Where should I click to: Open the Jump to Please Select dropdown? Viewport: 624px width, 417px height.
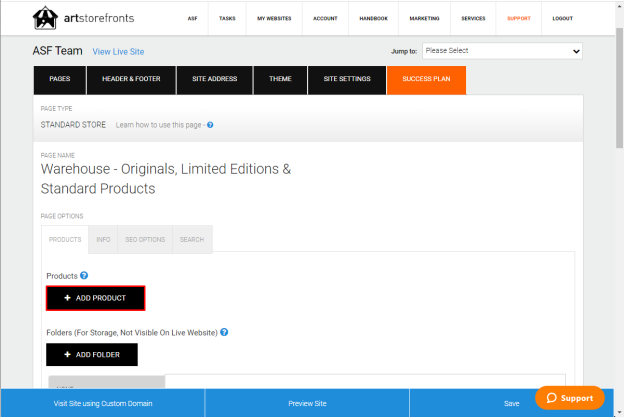(502, 51)
